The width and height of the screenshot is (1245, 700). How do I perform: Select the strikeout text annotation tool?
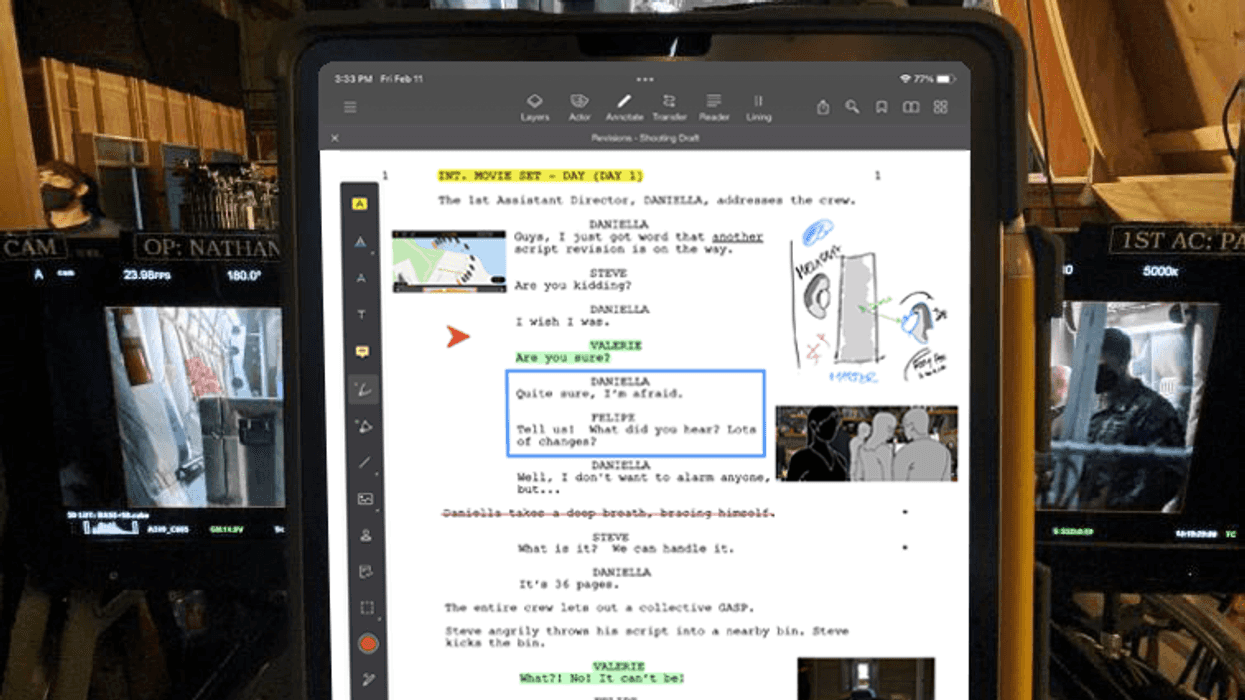click(361, 278)
